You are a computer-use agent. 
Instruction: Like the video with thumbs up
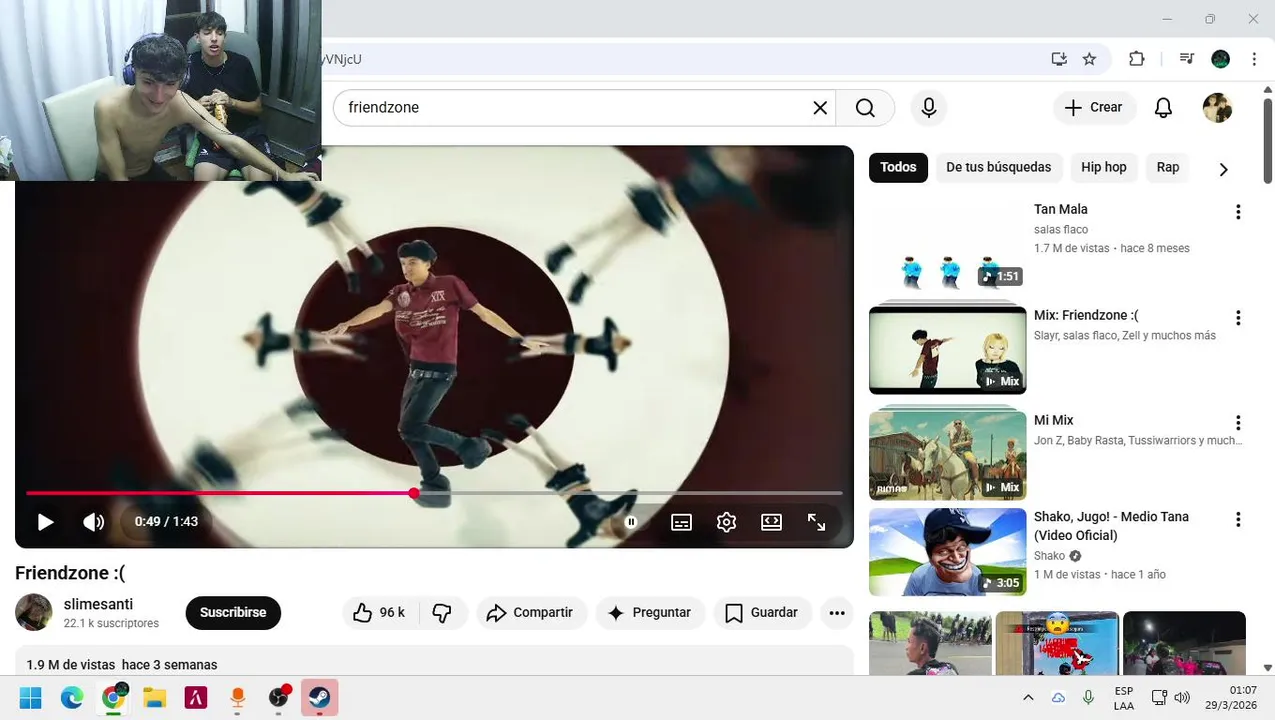[379, 613]
